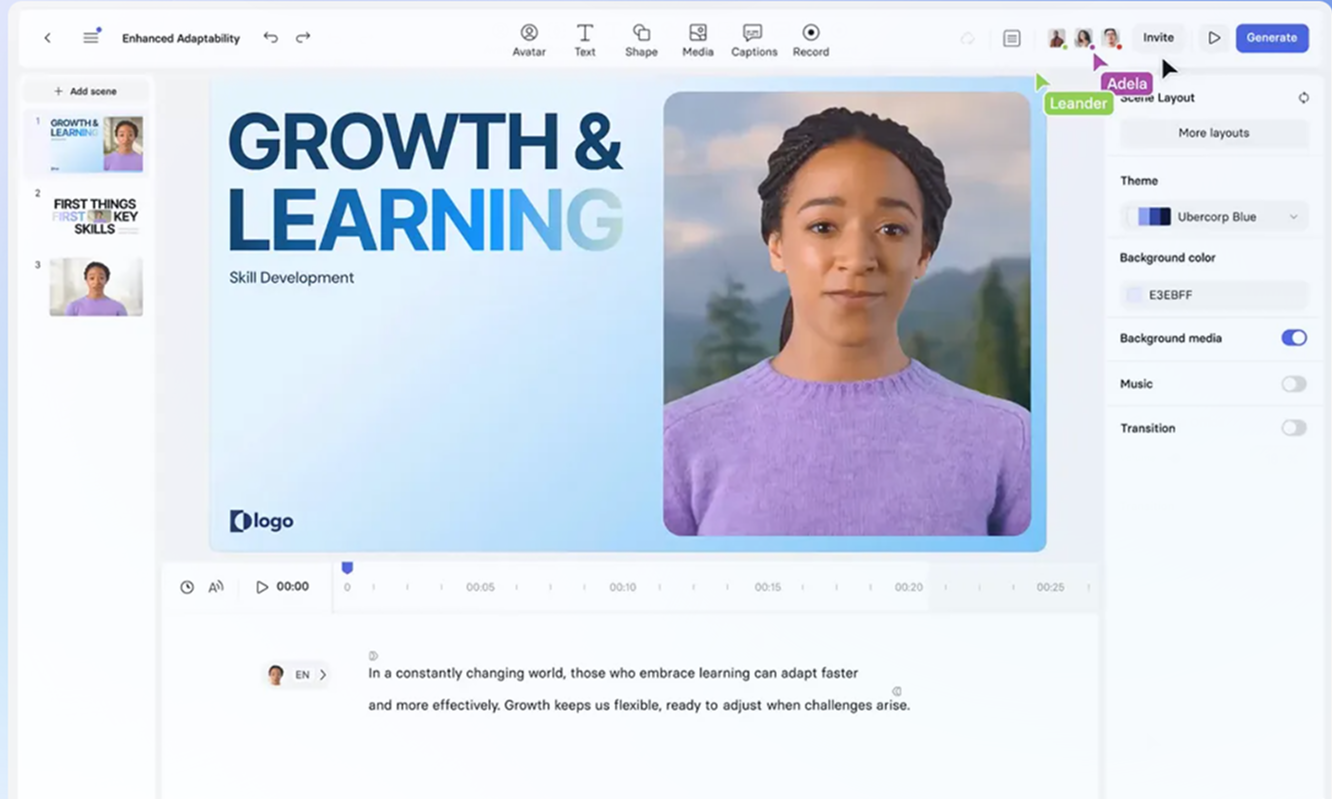Select the avatar video on canvas

[x=847, y=314]
